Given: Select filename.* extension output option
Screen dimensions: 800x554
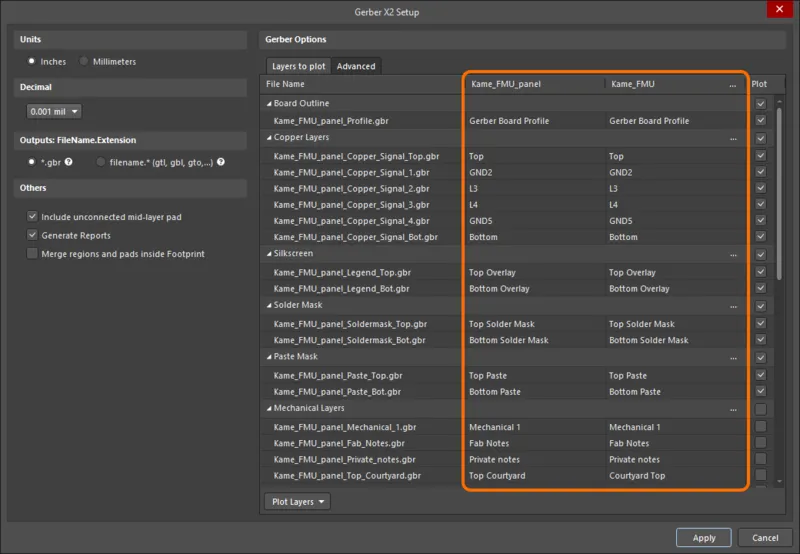Looking at the screenshot, I should coord(100,162).
